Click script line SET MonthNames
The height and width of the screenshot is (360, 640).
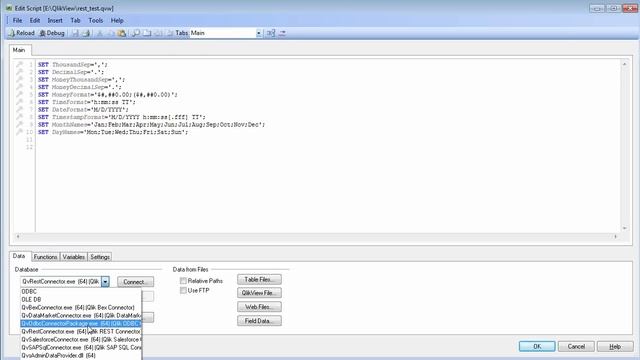pos(151,124)
